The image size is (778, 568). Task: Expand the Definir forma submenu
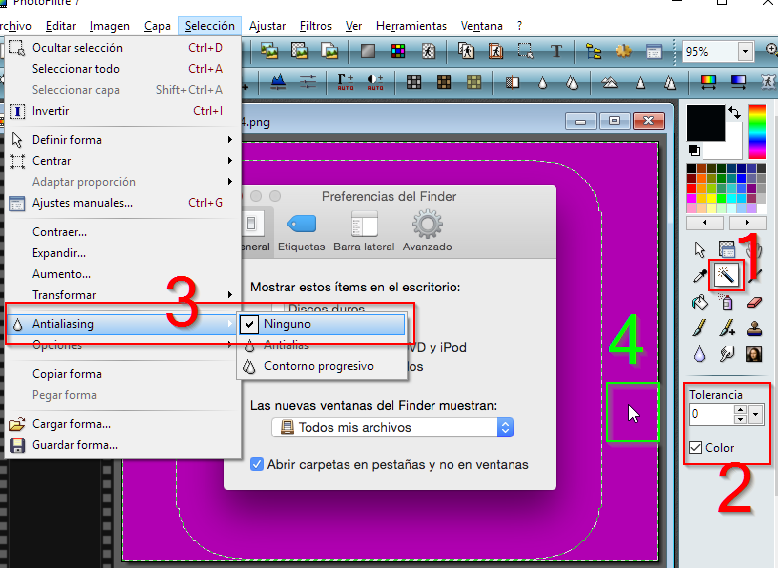tap(123, 140)
